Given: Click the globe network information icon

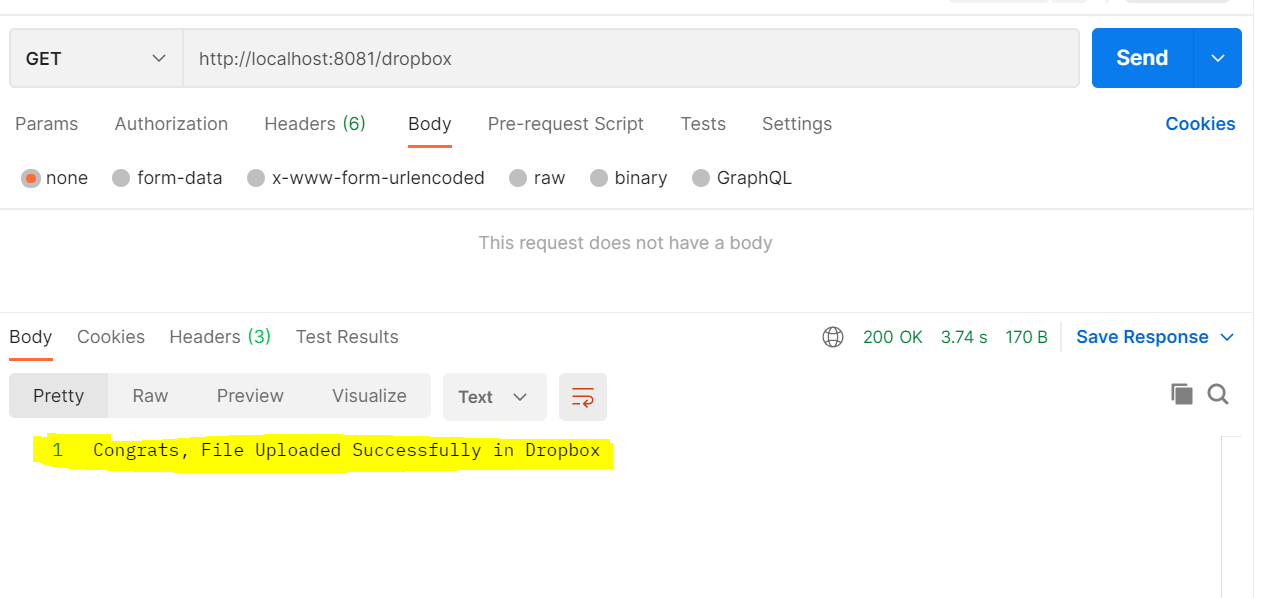Looking at the screenshot, I should pyautogui.click(x=832, y=337).
